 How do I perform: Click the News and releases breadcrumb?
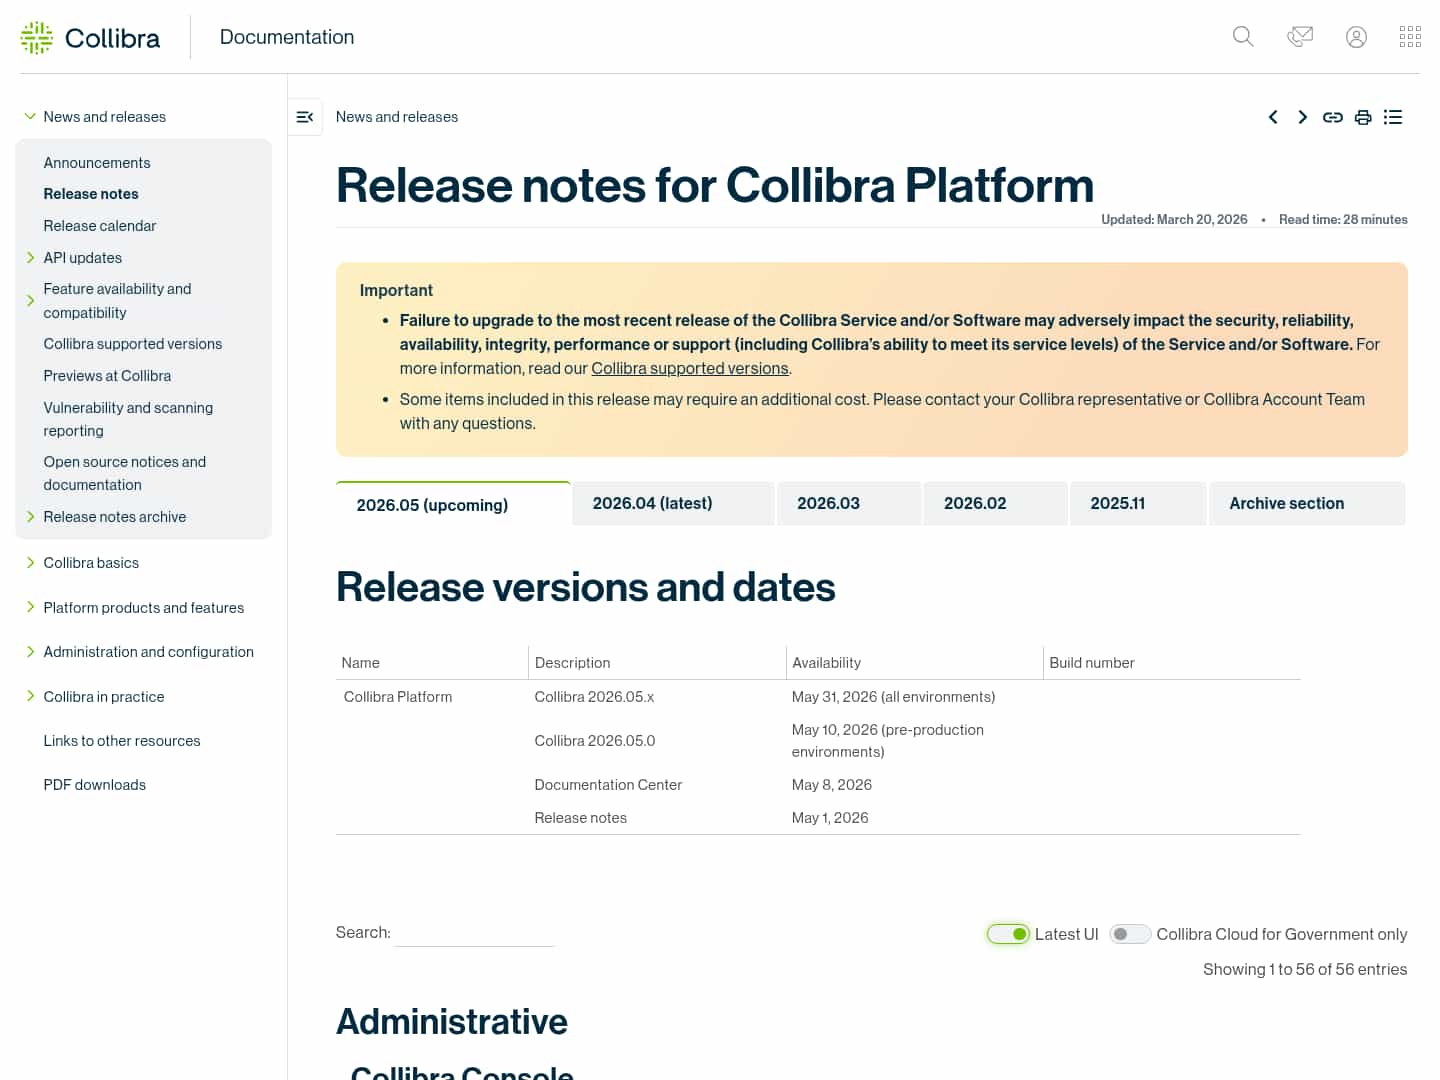point(397,117)
